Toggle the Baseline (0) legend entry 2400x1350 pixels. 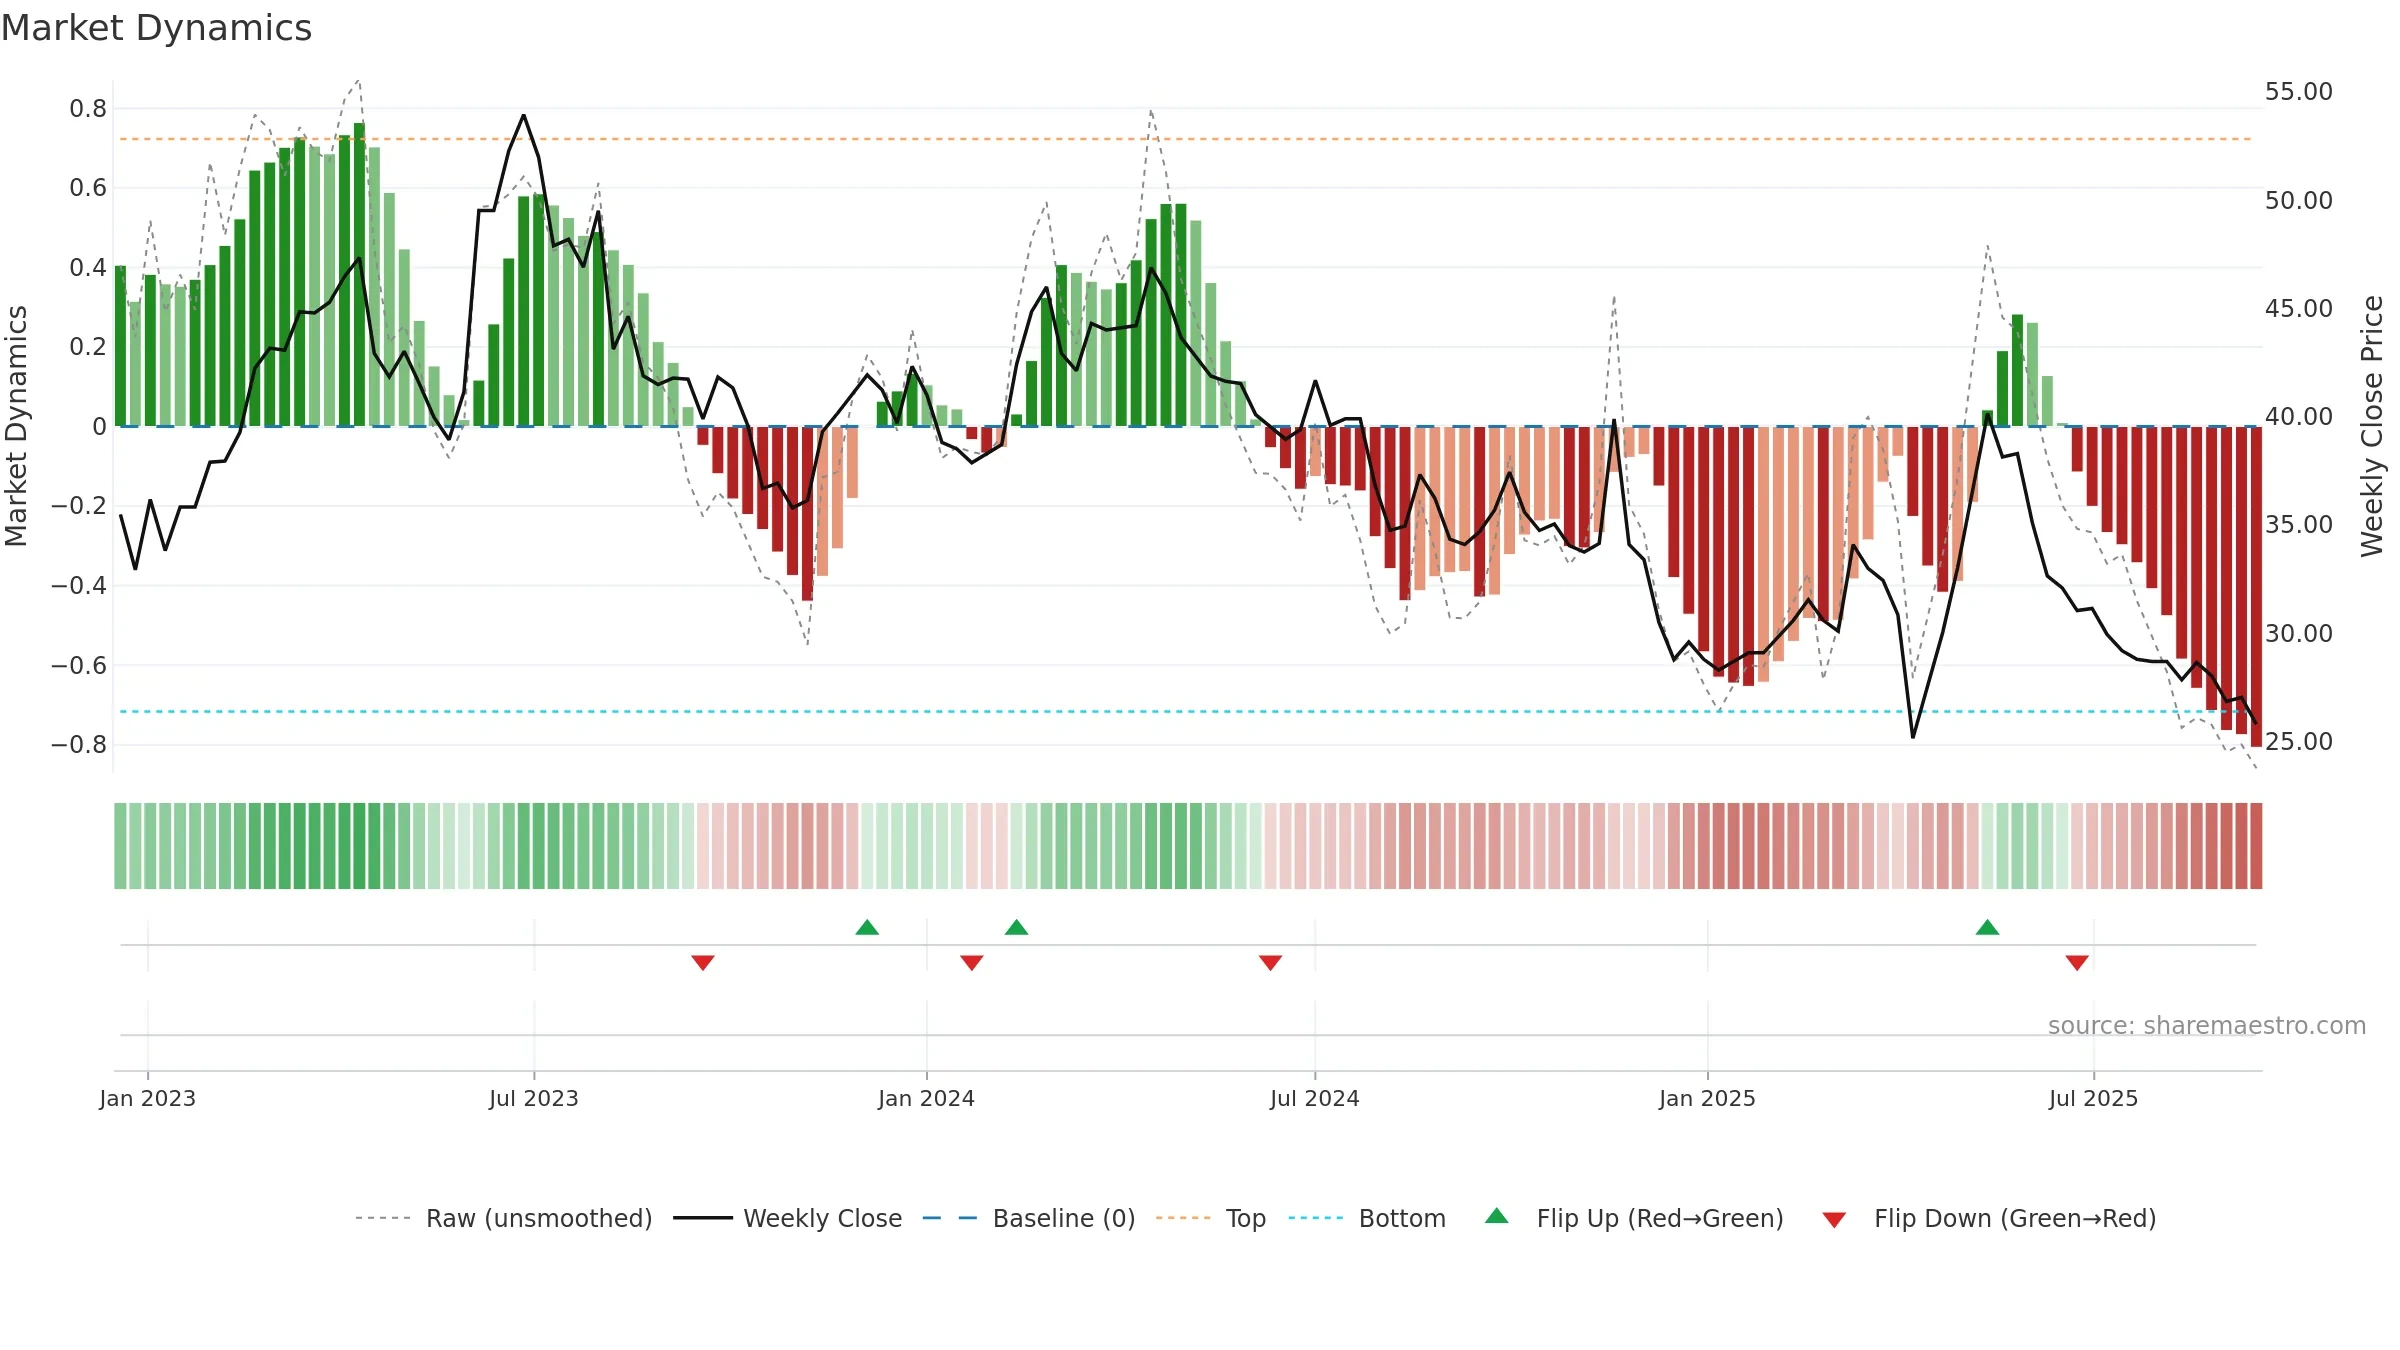coord(1028,1218)
